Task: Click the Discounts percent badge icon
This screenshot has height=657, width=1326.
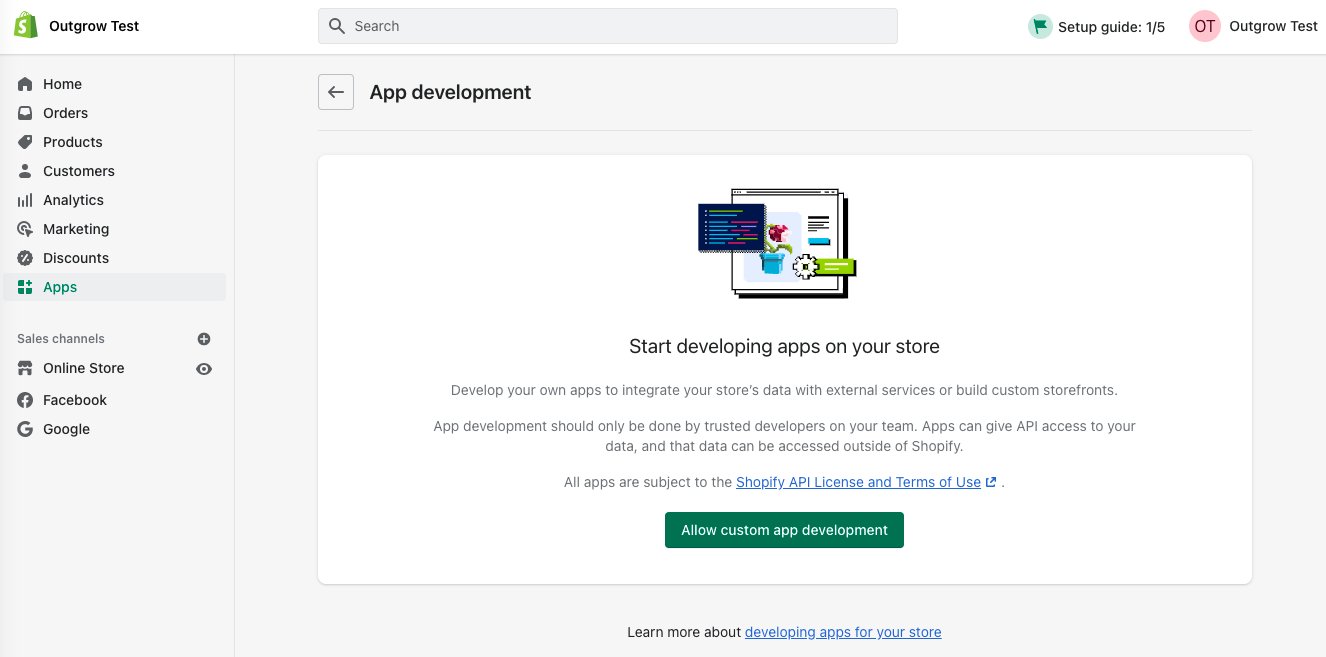Action: pos(25,258)
